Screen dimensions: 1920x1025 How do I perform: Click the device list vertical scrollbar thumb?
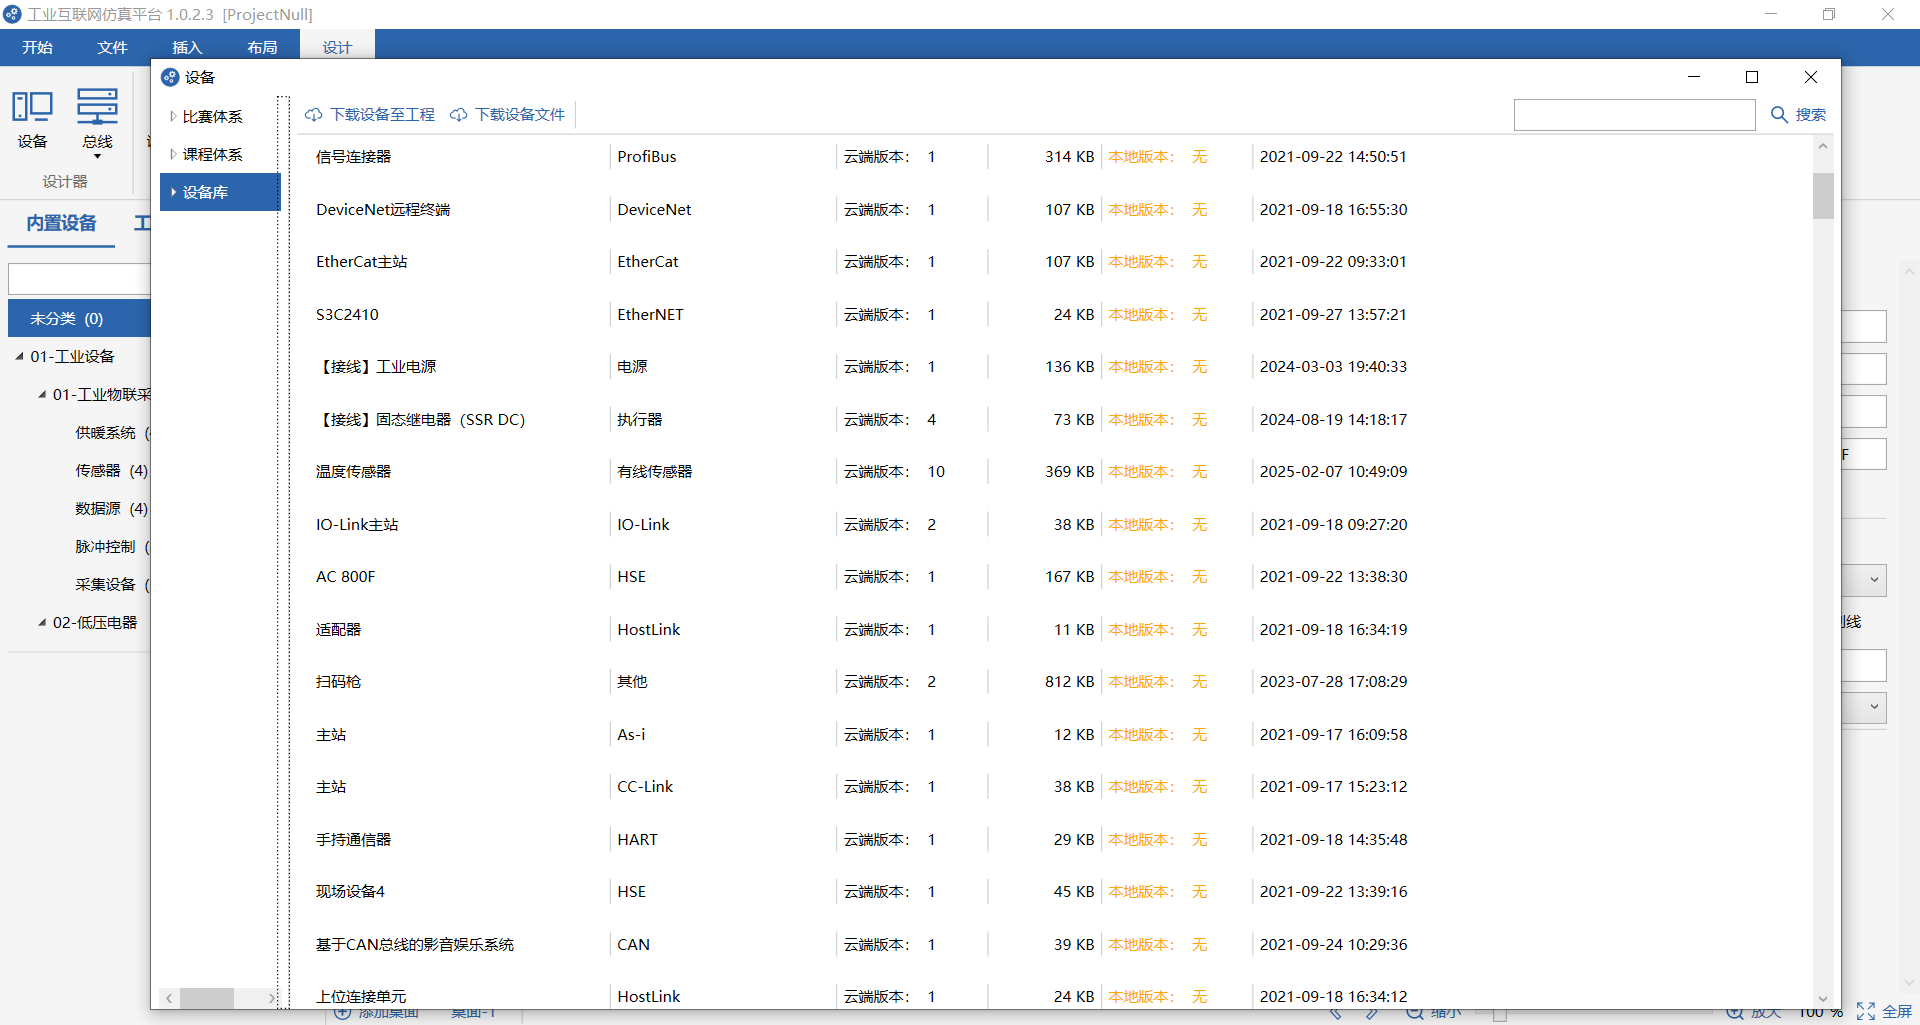[x=1823, y=196]
